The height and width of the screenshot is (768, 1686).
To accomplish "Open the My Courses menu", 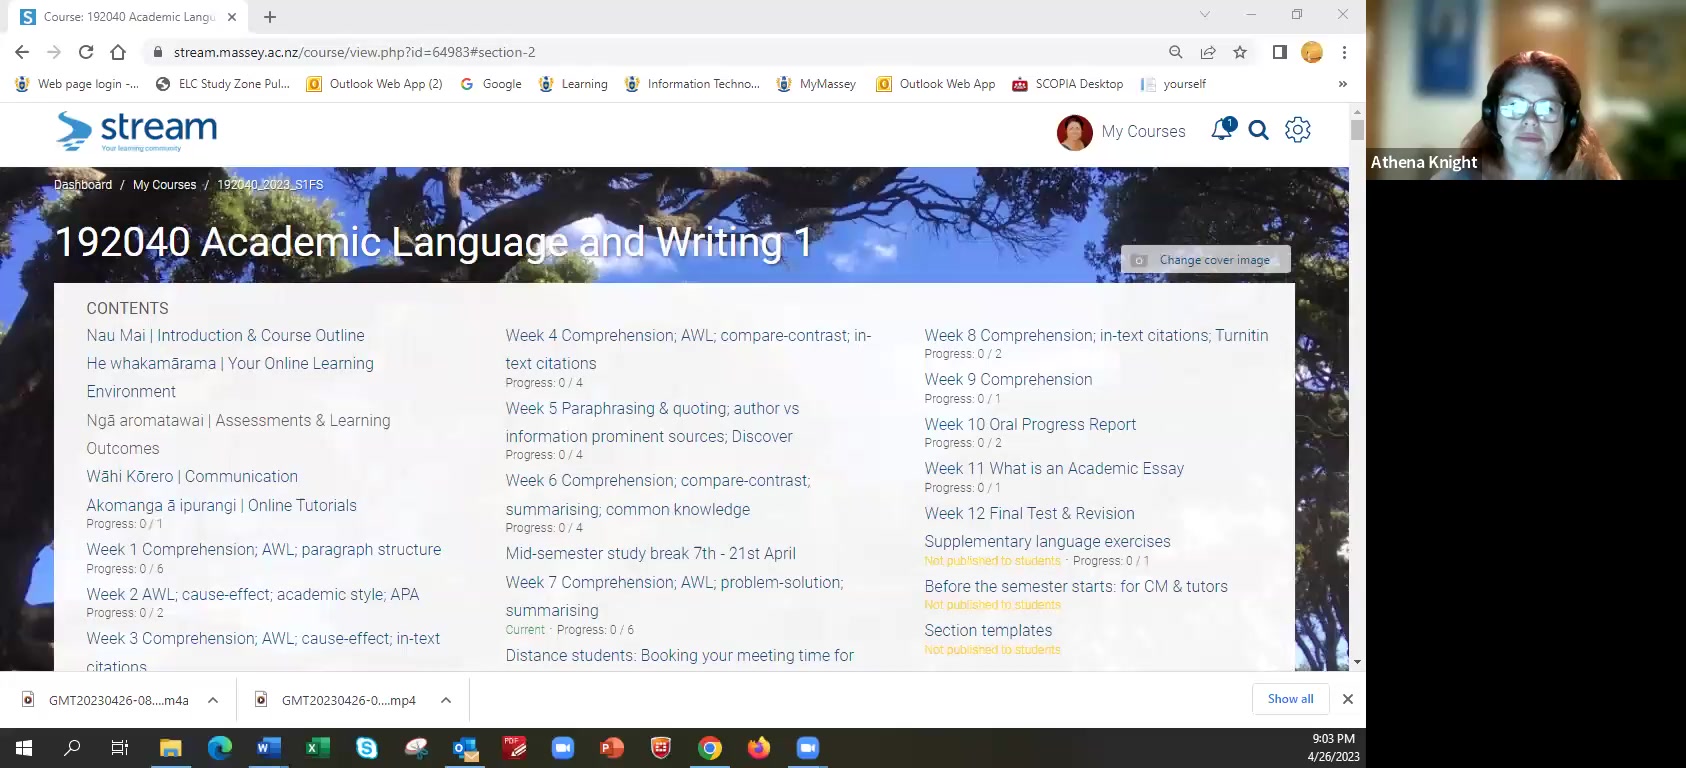I will click(x=1143, y=131).
